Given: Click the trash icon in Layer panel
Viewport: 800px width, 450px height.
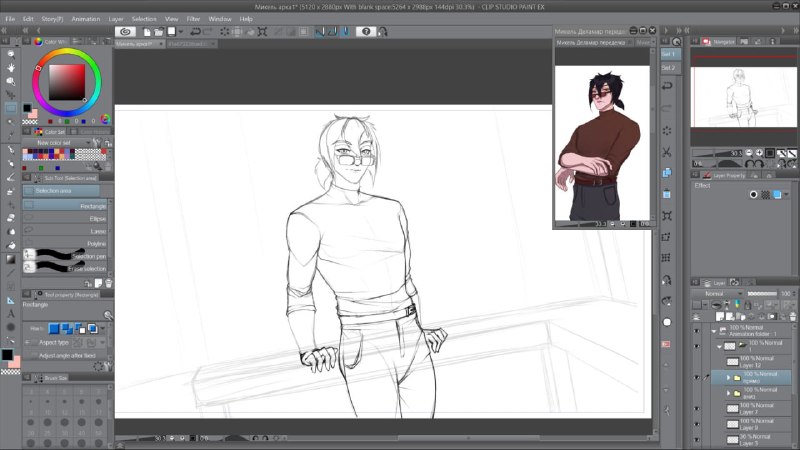Looking at the screenshot, I should pos(792,317).
